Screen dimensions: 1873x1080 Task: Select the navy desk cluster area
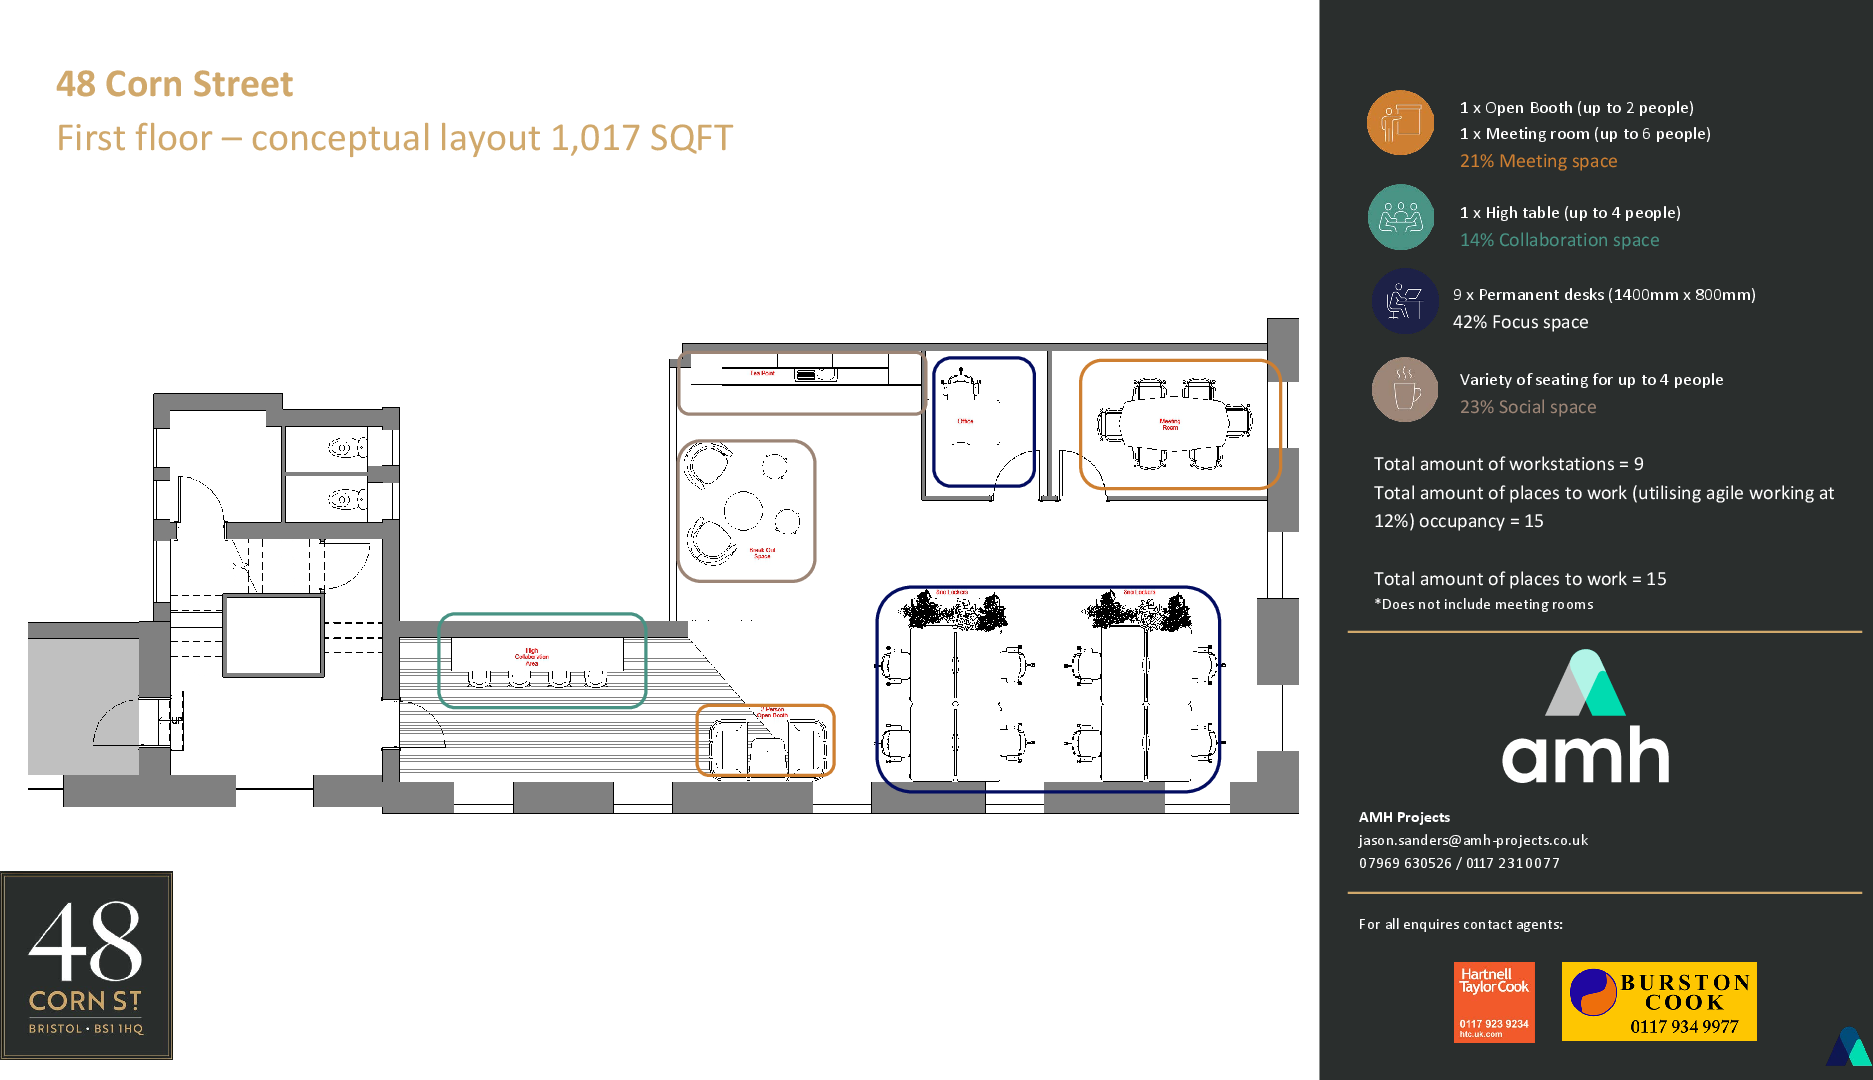click(x=1048, y=689)
